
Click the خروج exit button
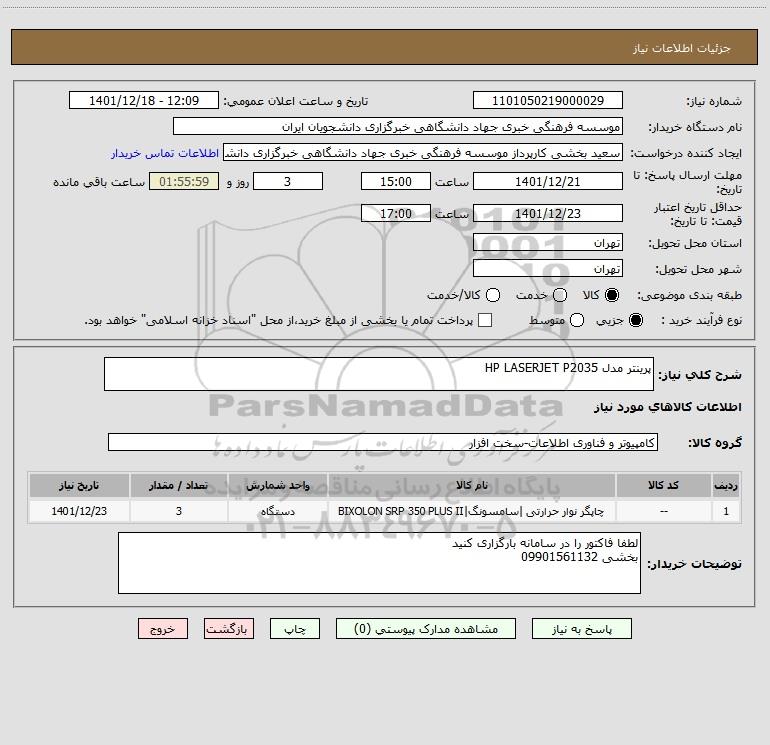(163, 629)
